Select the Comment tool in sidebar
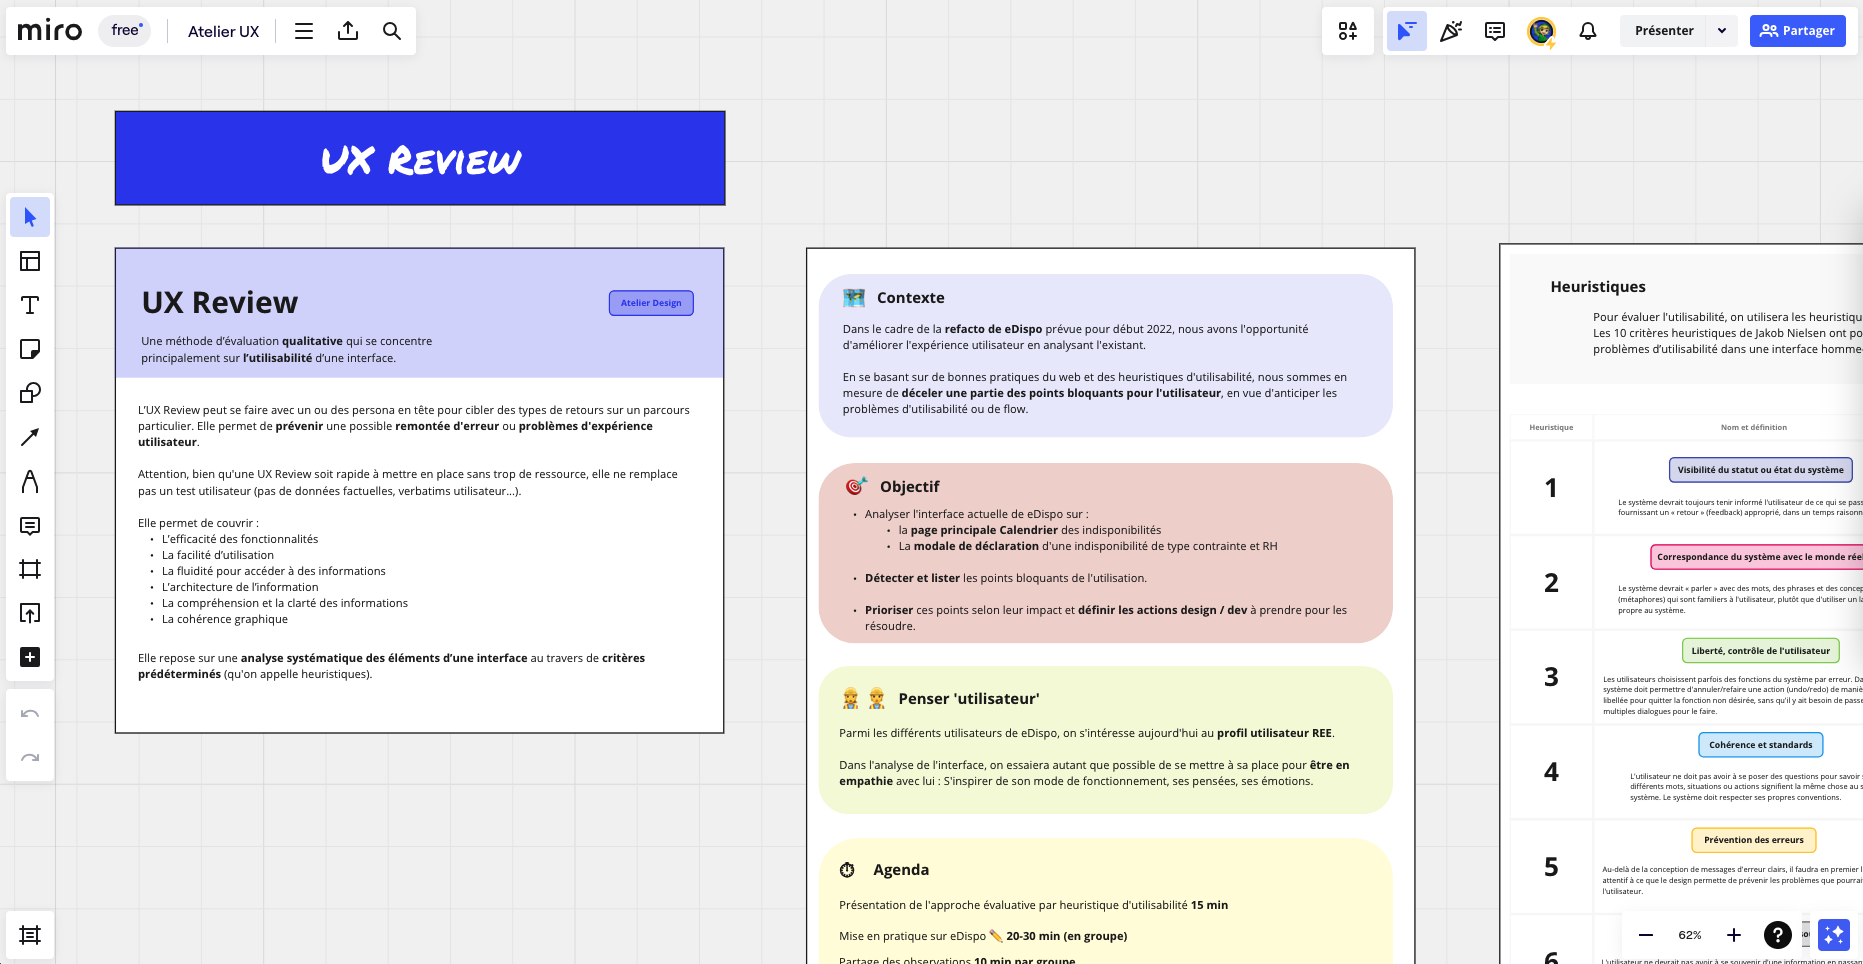The width and height of the screenshot is (1863, 964). pyautogui.click(x=30, y=525)
